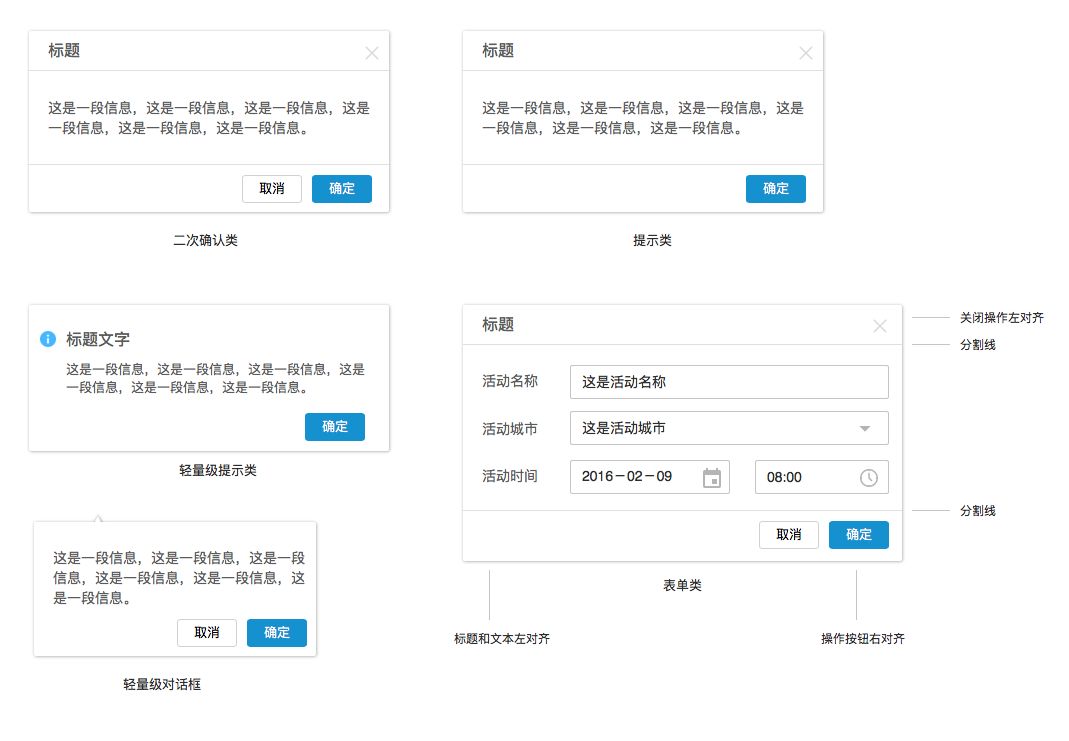The height and width of the screenshot is (741, 1069).
Task: Click the 标题文字 heading in the notice
Action: pos(98,340)
